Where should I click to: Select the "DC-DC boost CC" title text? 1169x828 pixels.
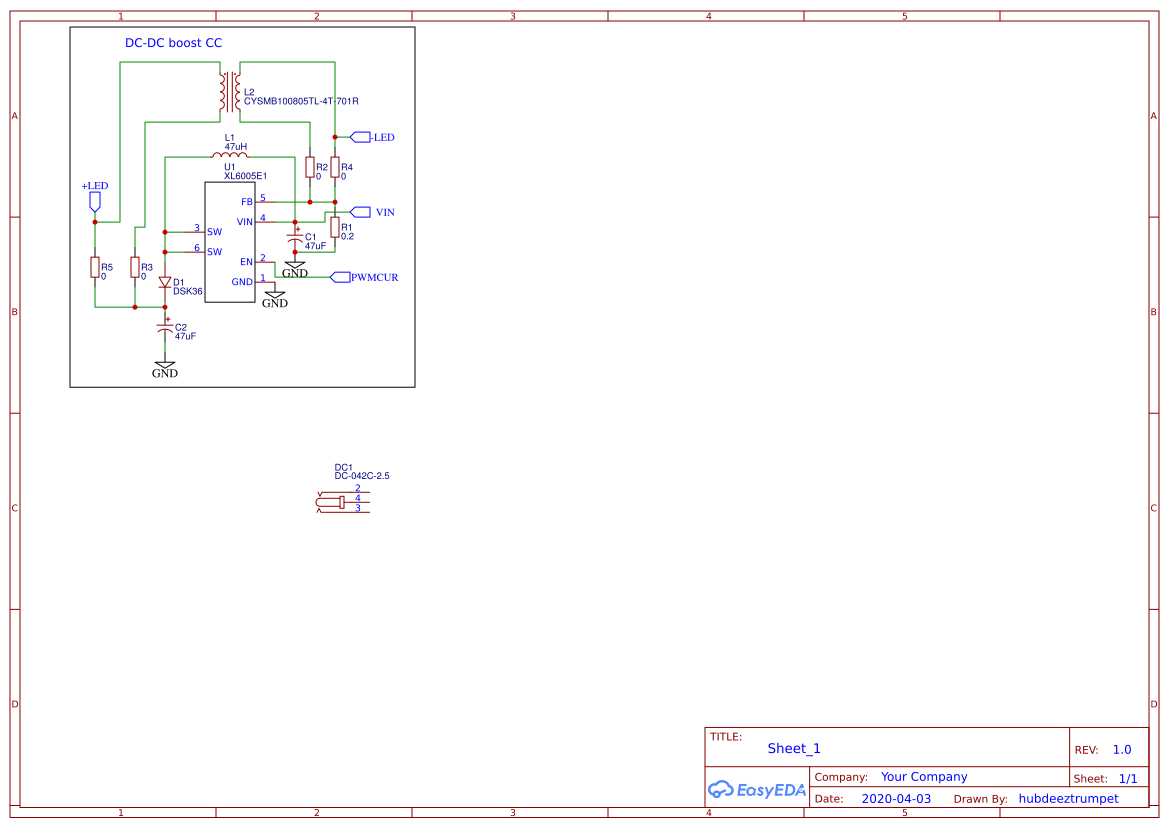coord(173,43)
